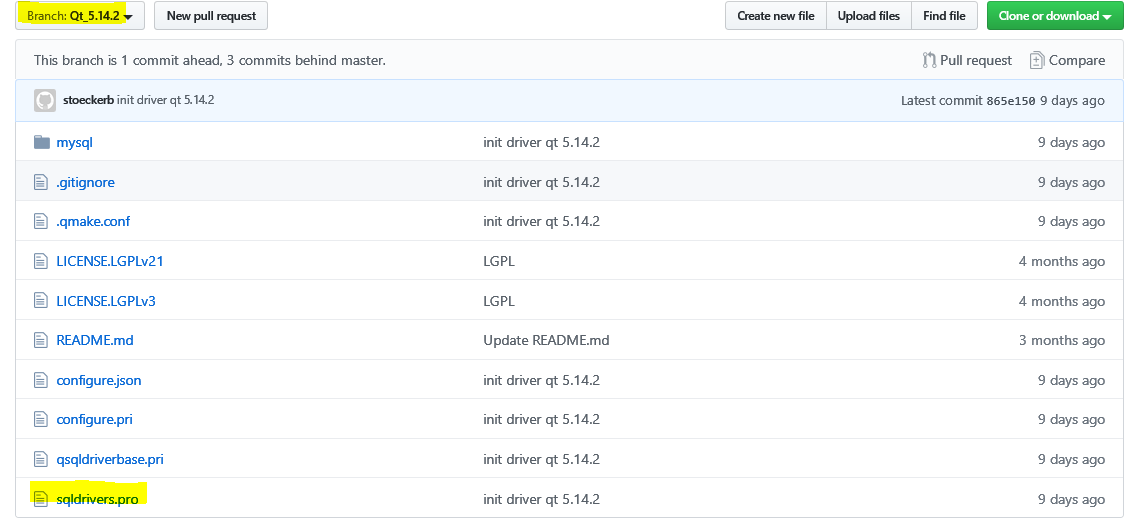
Task: Open the Update README.md commit message
Action: point(546,340)
